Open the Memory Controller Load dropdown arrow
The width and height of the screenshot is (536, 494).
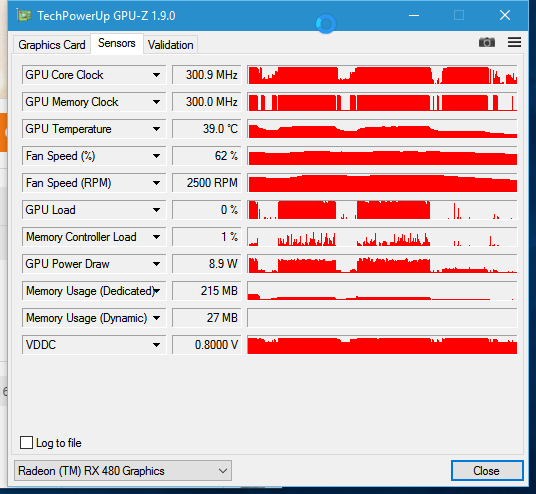pyautogui.click(x=157, y=237)
